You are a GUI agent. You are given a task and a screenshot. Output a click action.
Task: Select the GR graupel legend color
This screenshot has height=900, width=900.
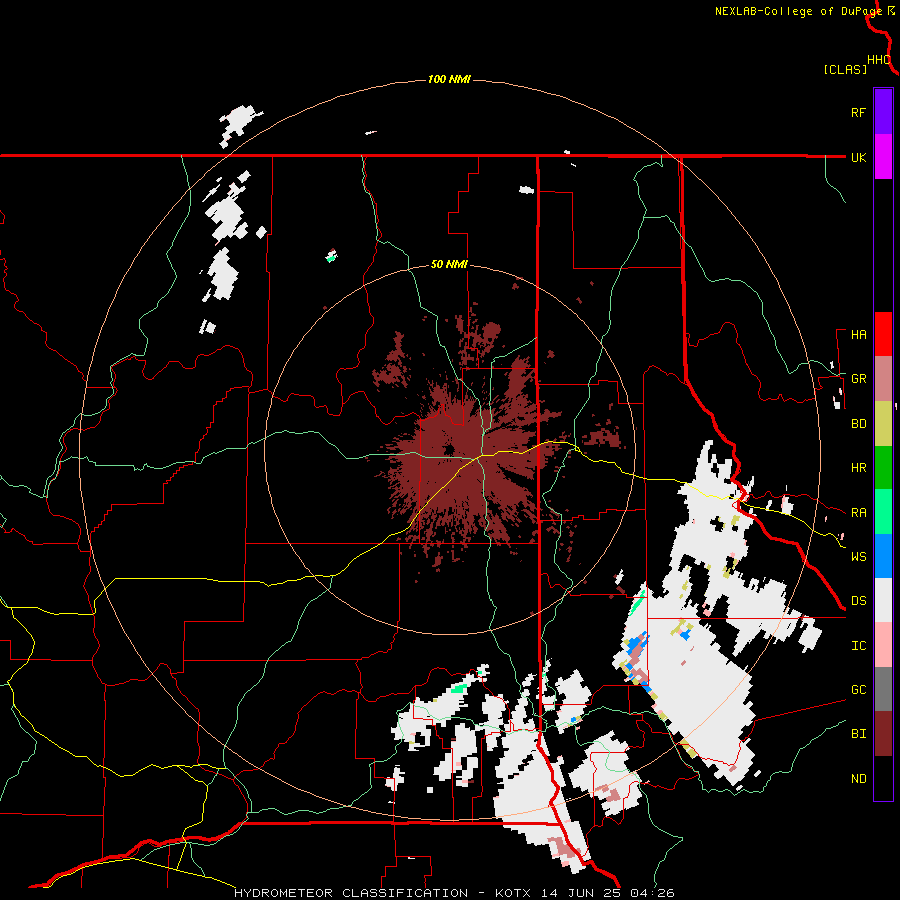point(883,379)
